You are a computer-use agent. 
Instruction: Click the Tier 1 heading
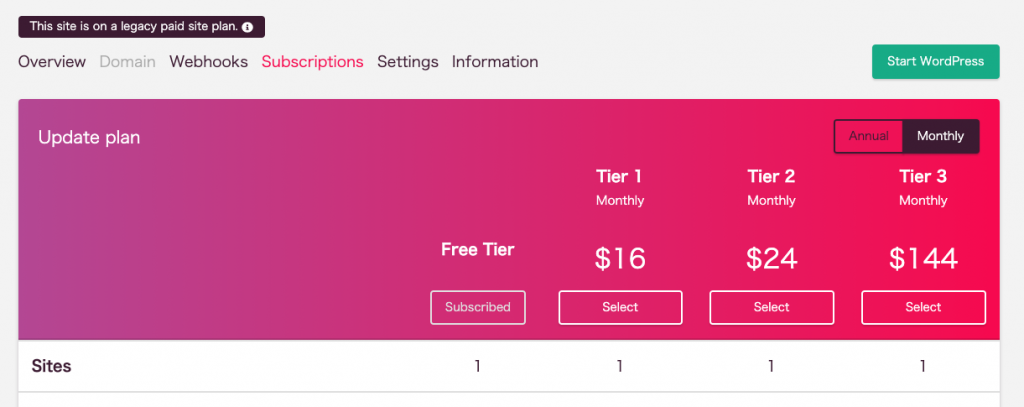620,176
